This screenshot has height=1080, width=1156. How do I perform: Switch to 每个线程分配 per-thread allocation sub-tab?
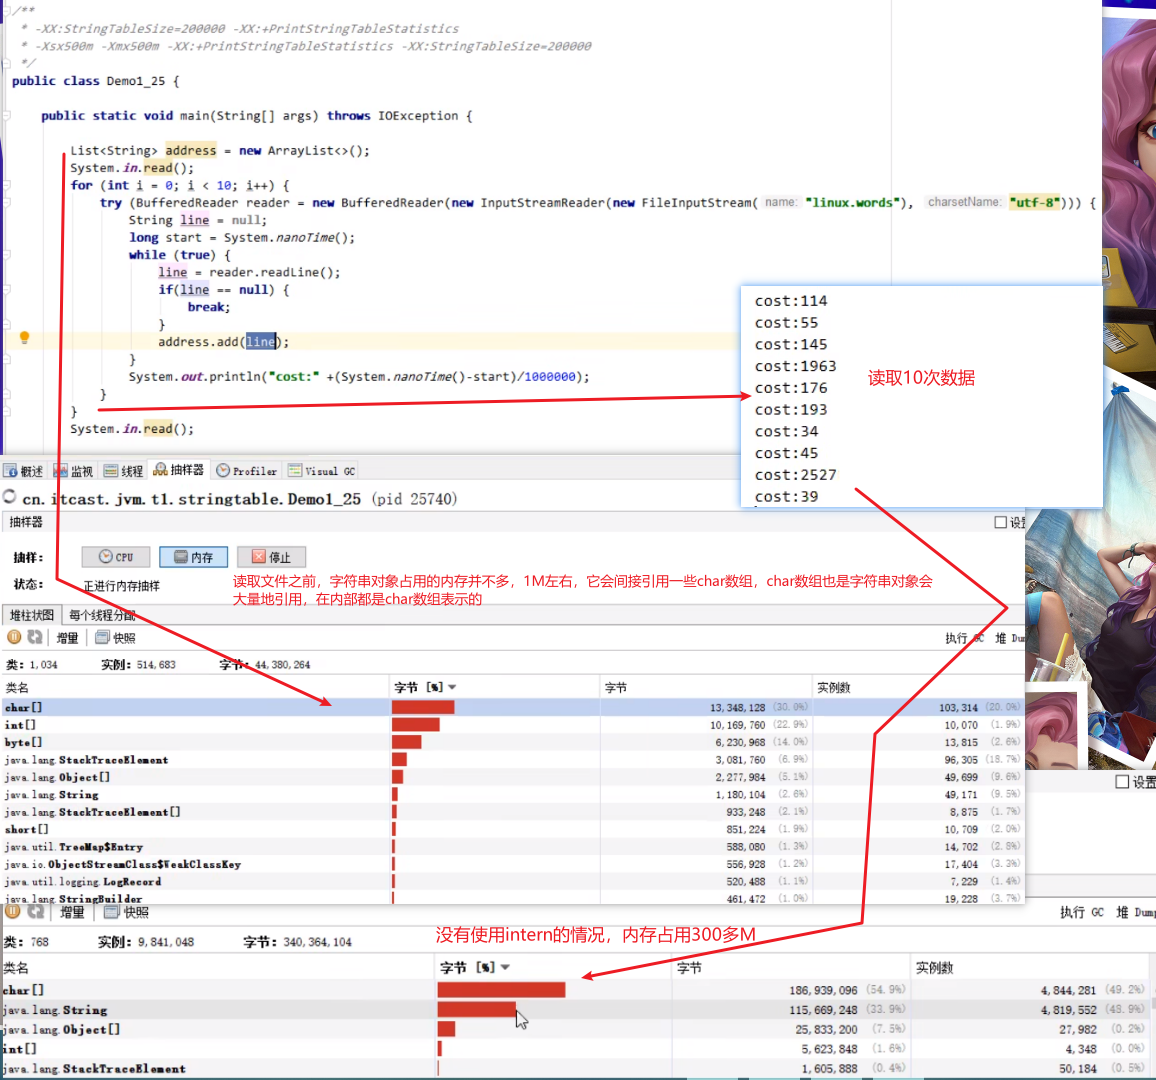[102, 615]
